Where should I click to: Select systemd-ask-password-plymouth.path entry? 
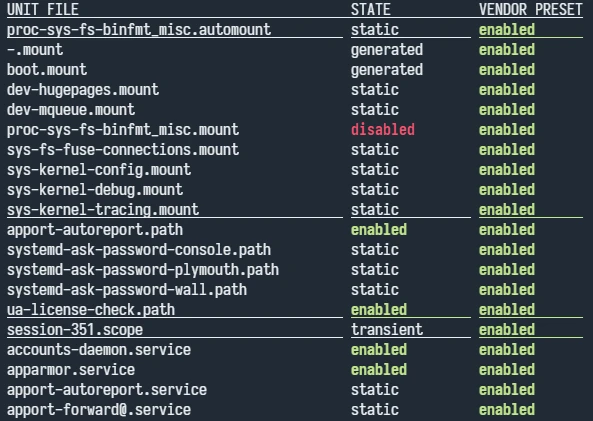coord(143,270)
